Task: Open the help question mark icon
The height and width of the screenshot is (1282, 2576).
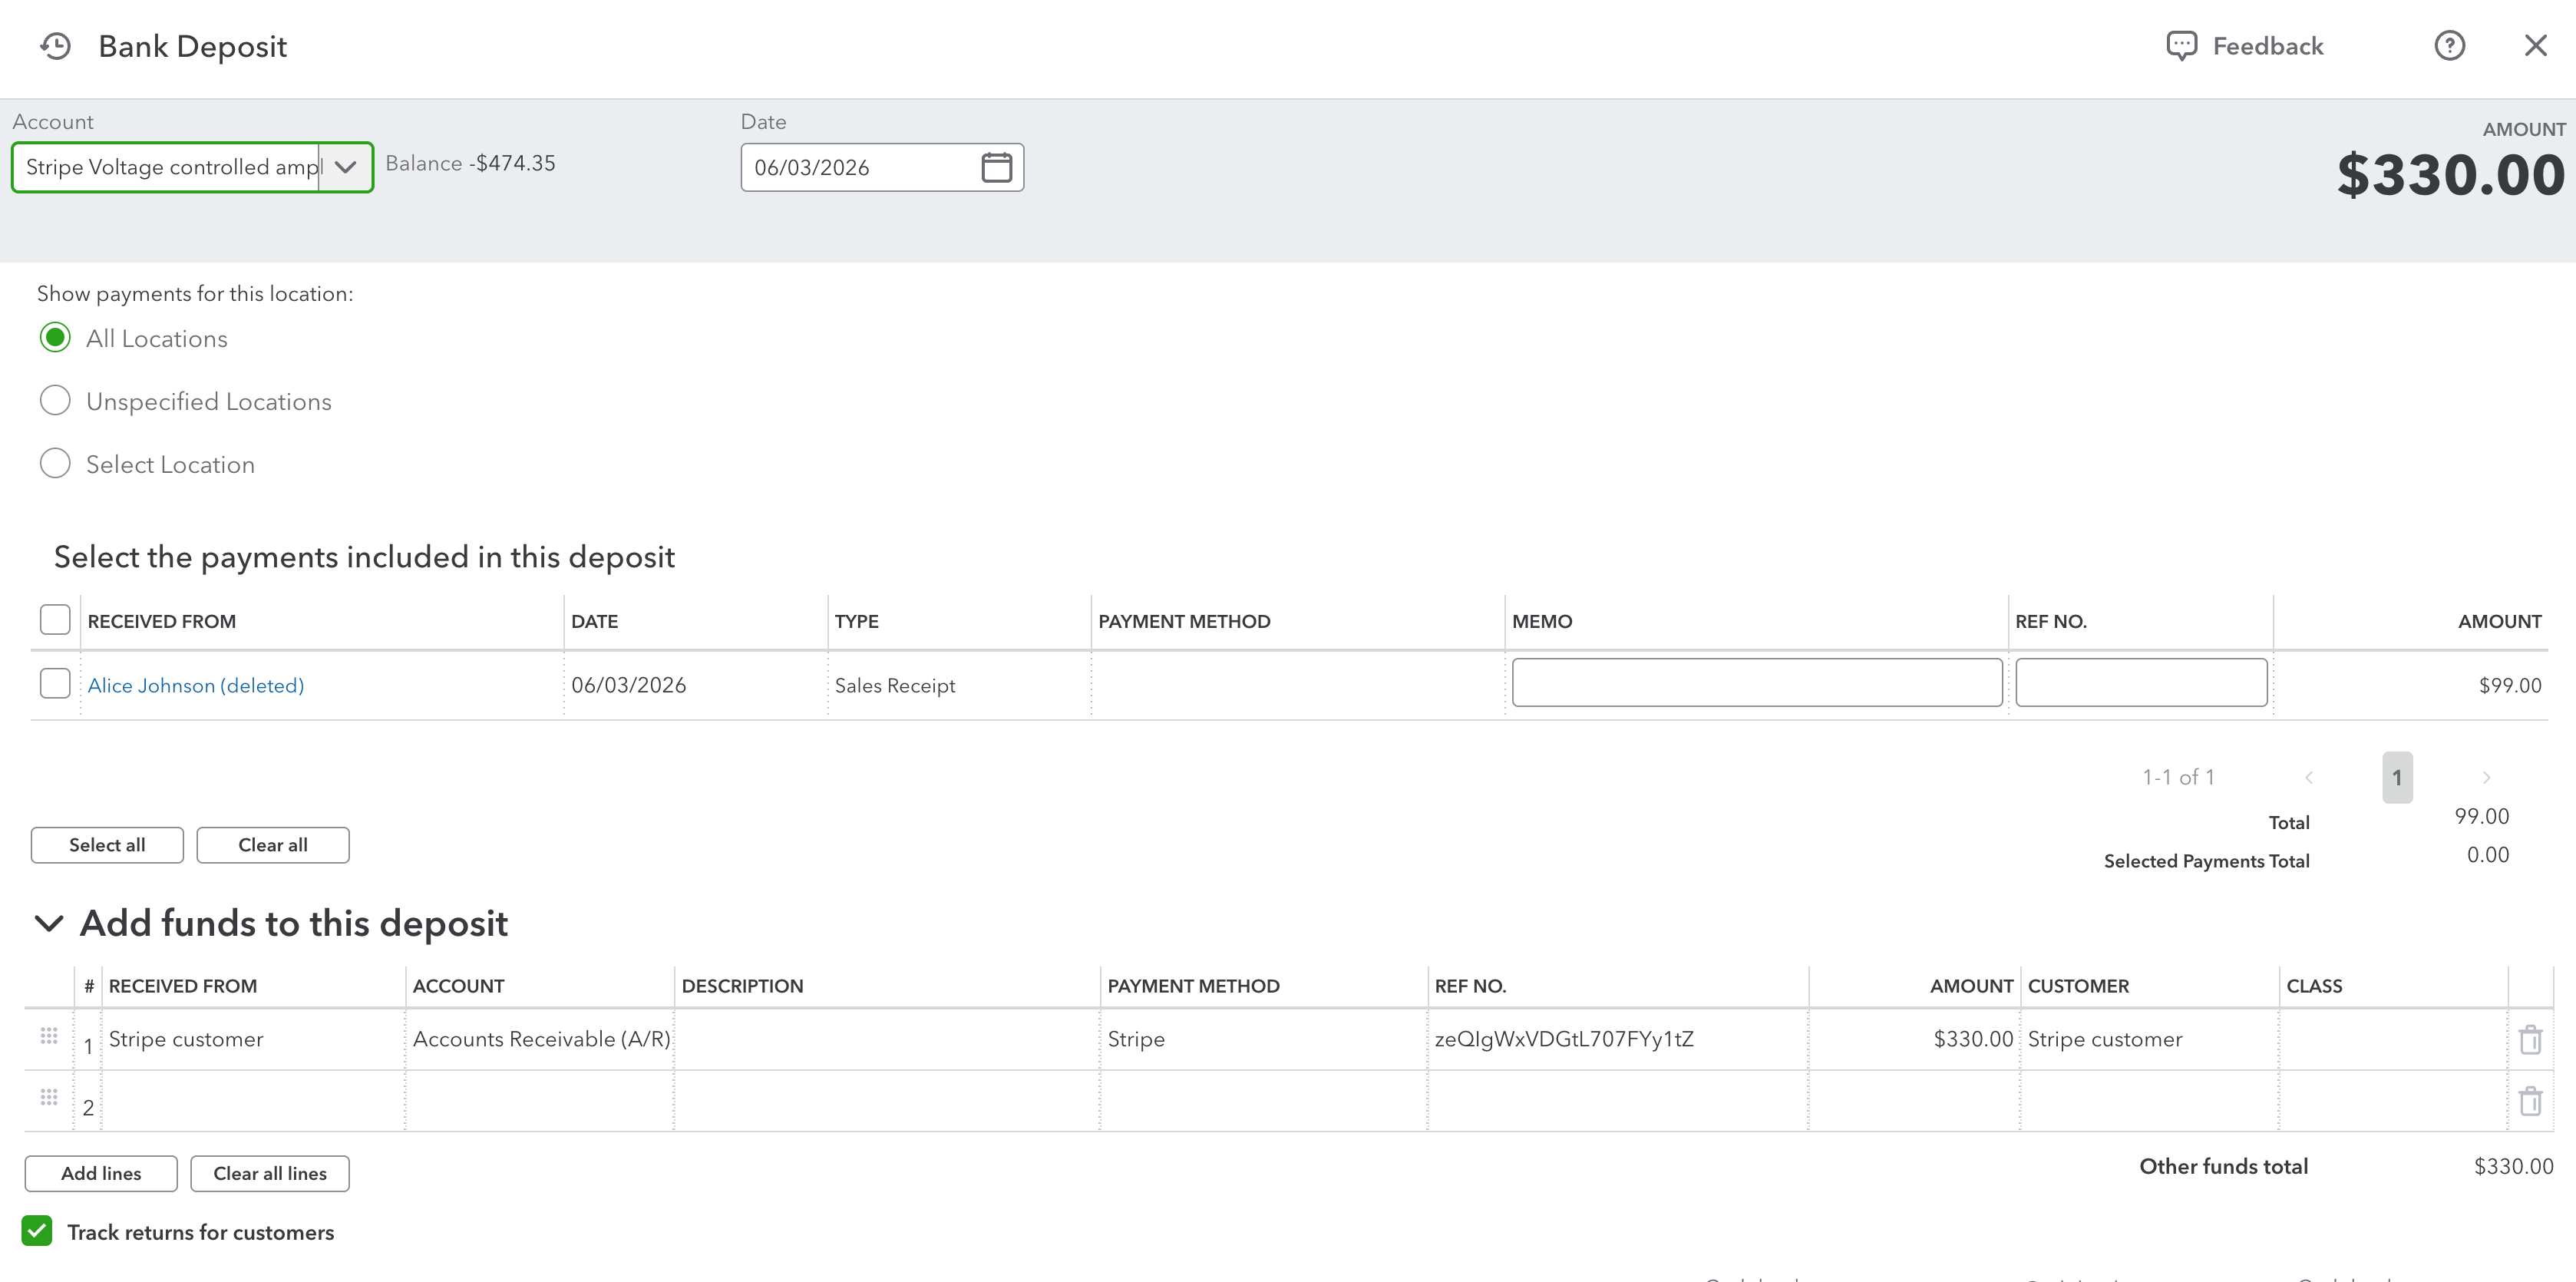Action: click(x=2449, y=46)
